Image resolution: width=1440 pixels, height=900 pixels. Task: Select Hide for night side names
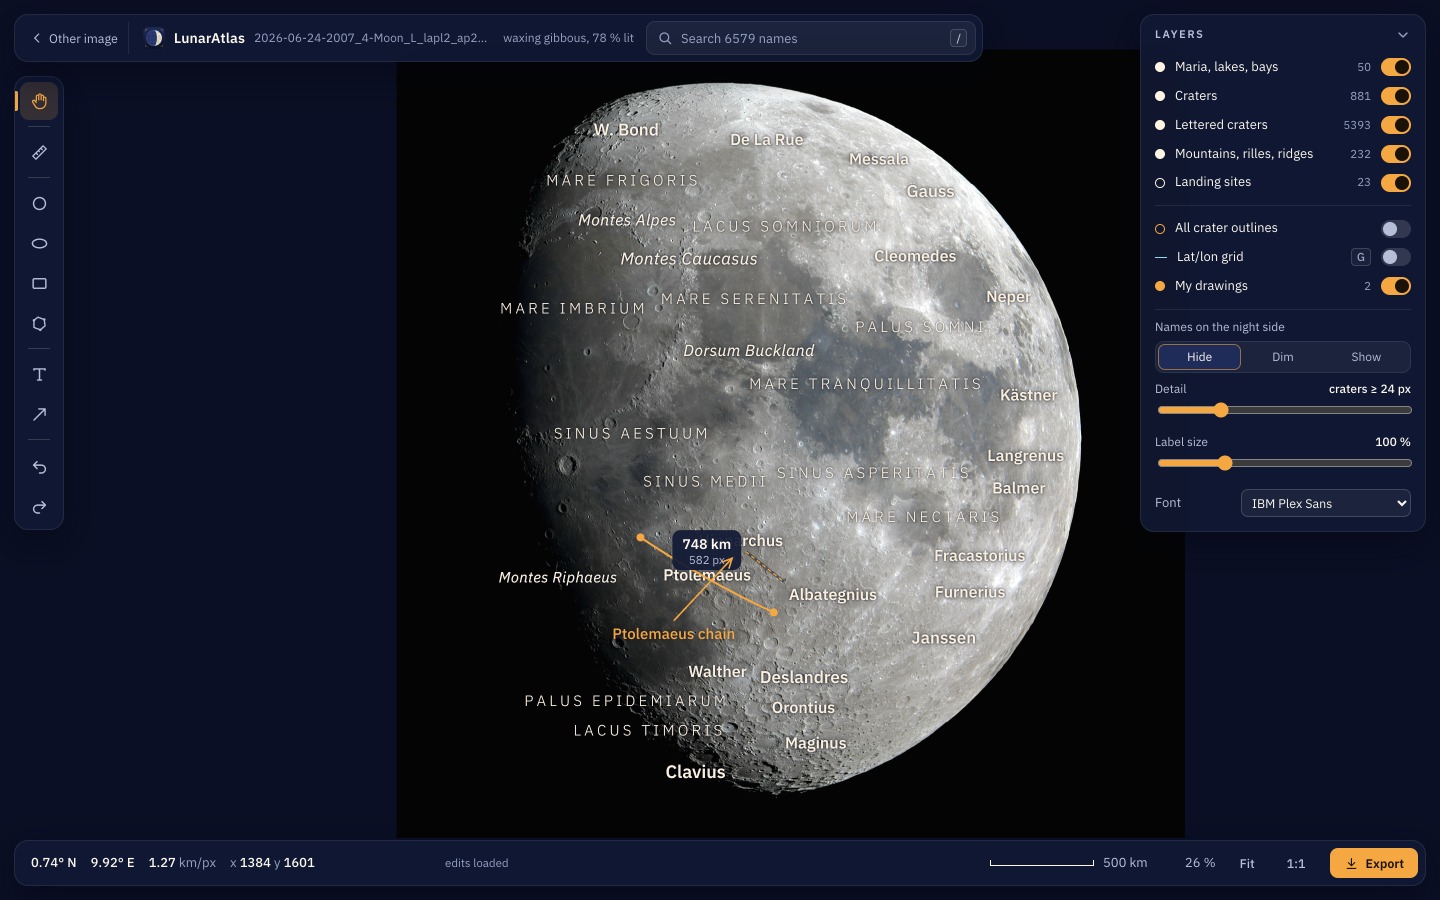tap(1199, 357)
